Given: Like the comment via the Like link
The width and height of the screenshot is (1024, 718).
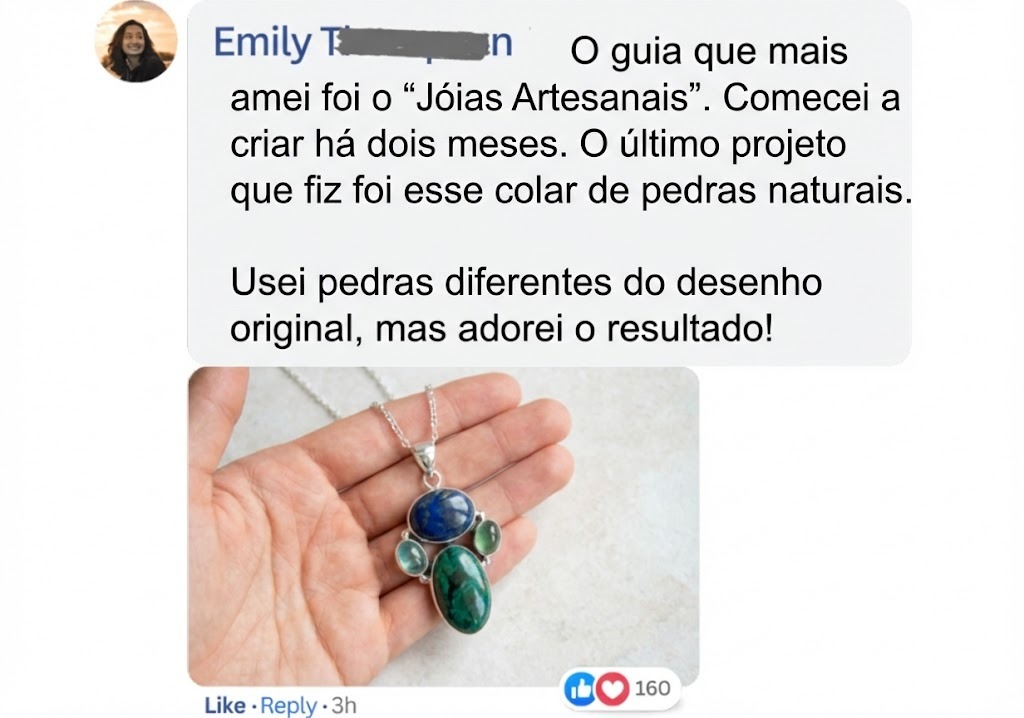Looking at the screenshot, I should pyautogui.click(x=225, y=706).
